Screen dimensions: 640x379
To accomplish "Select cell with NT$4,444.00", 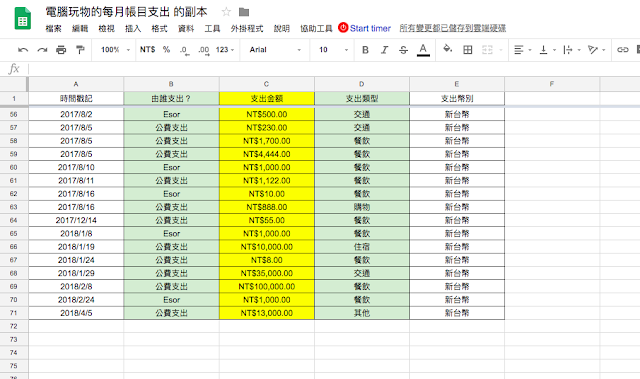I will click(267, 154).
